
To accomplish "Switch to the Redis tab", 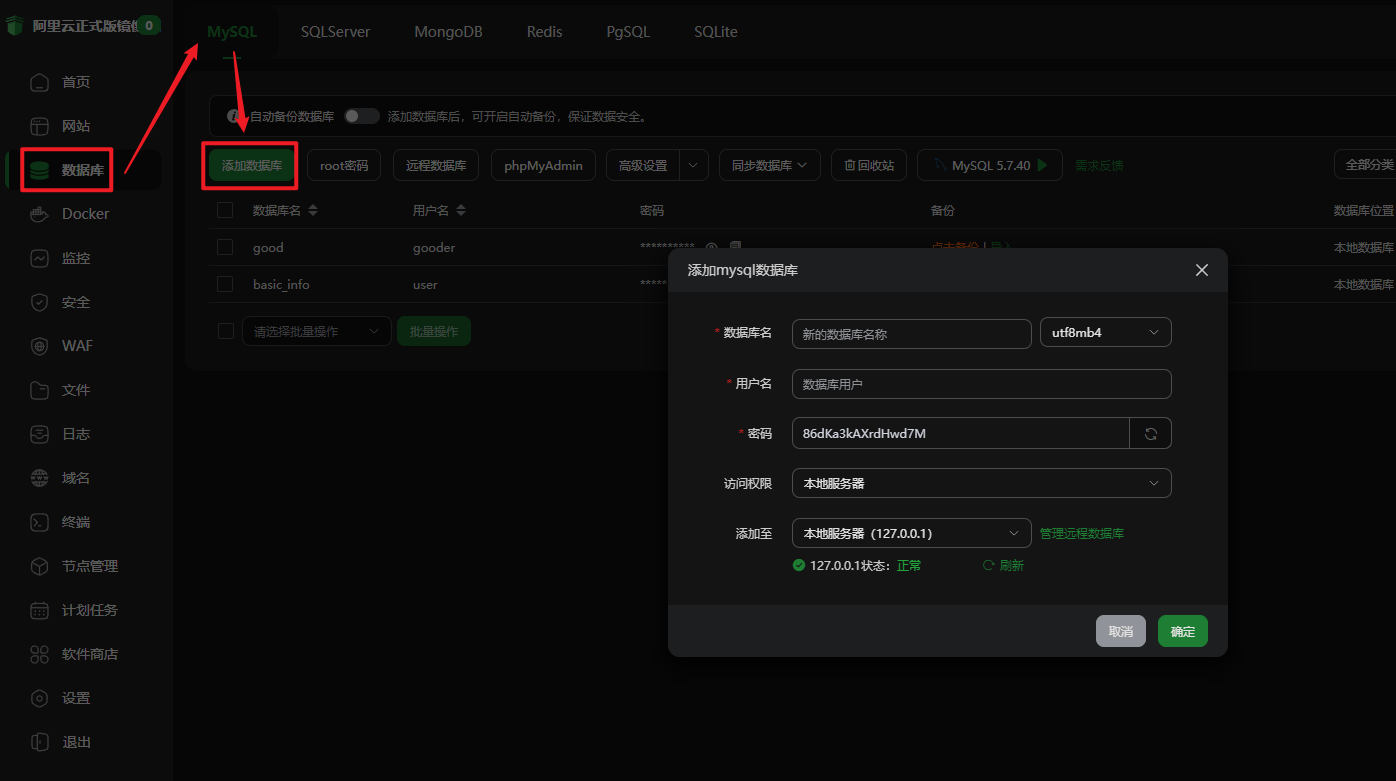I will point(544,32).
